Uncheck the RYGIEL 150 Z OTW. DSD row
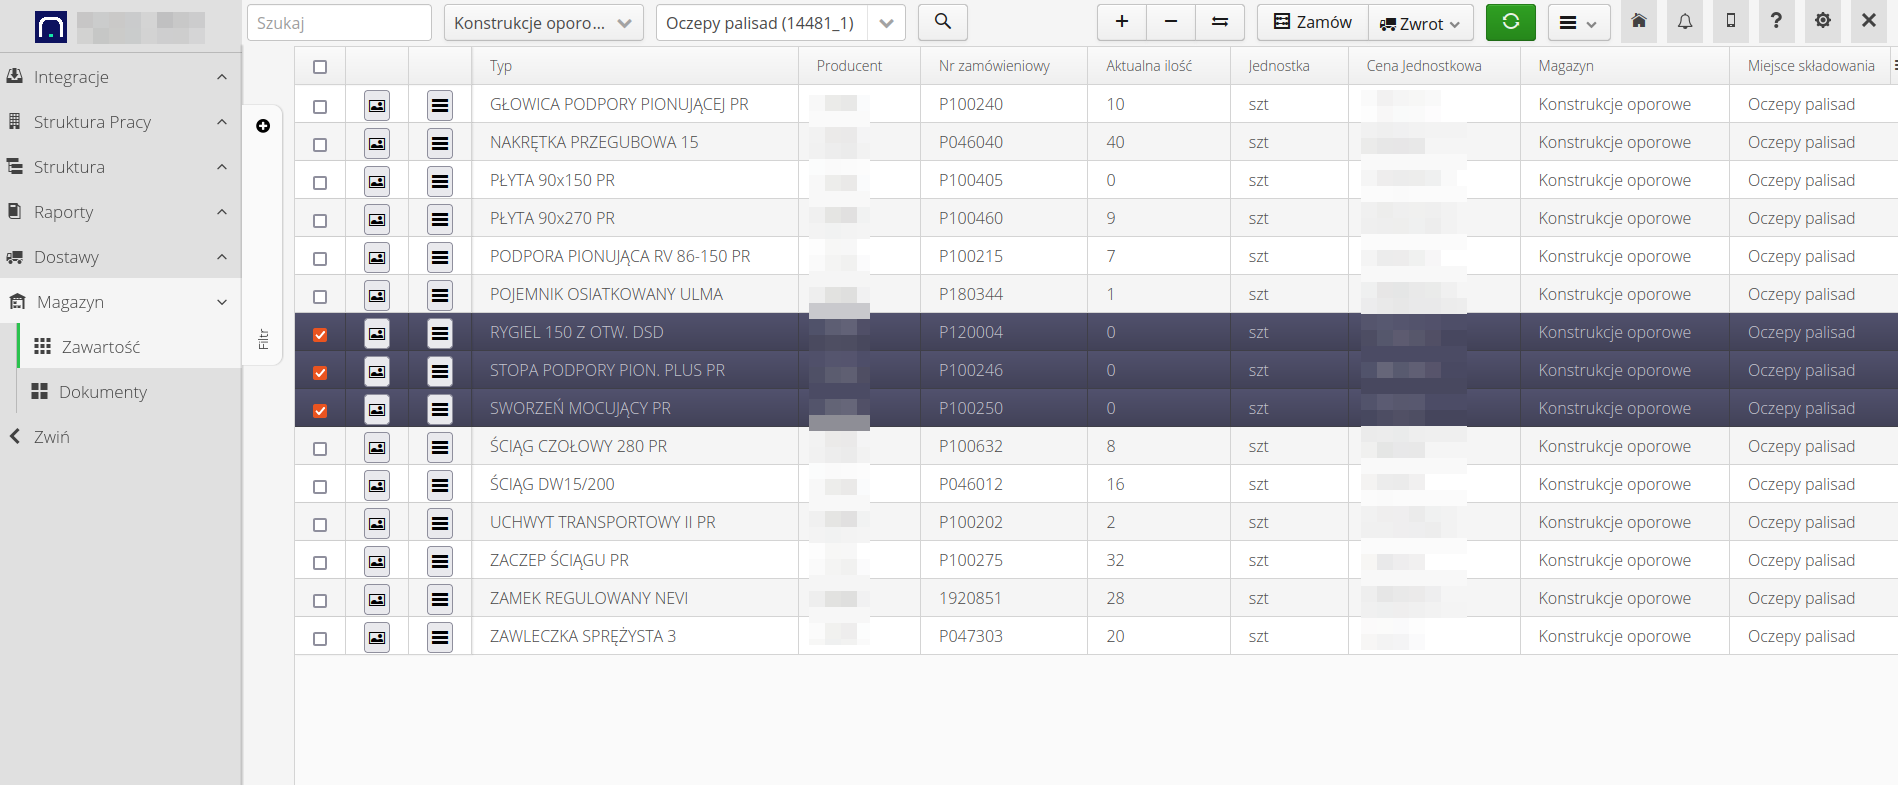Image resolution: width=1898 pixels, height=785 pixels. tap(320, 334)
